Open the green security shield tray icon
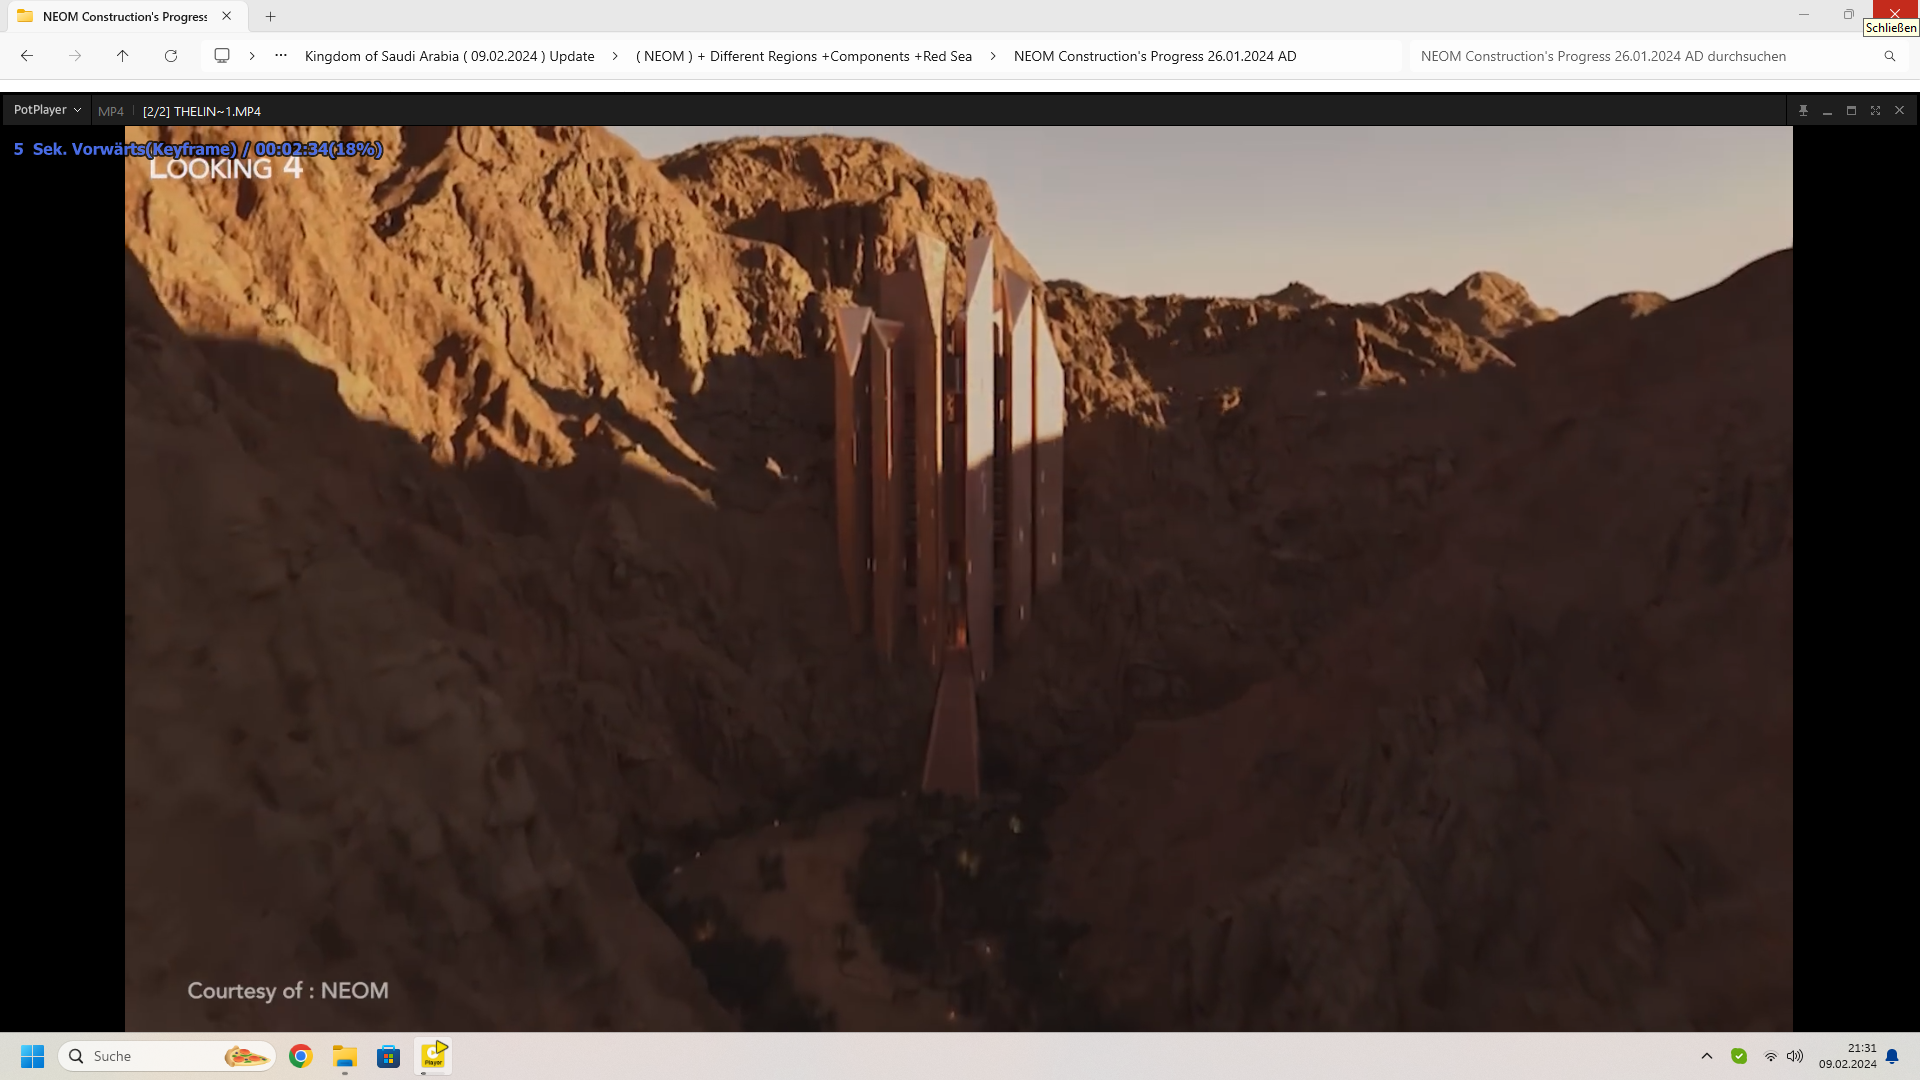This screenshot has width=1920, height=1080. pos(1739,1056)
